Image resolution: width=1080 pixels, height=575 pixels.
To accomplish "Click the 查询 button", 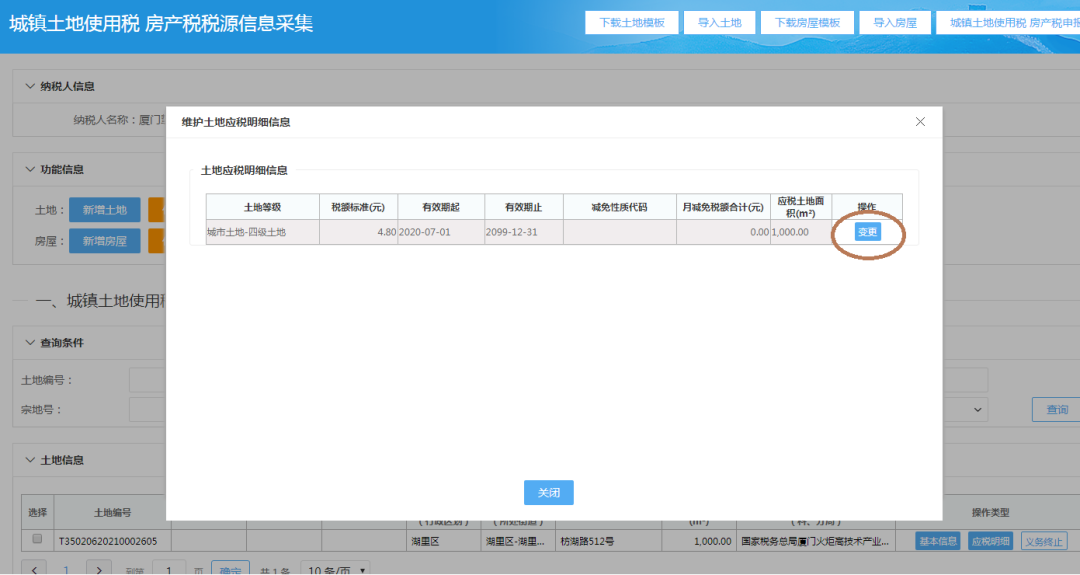I will [x=1056, y=410].
